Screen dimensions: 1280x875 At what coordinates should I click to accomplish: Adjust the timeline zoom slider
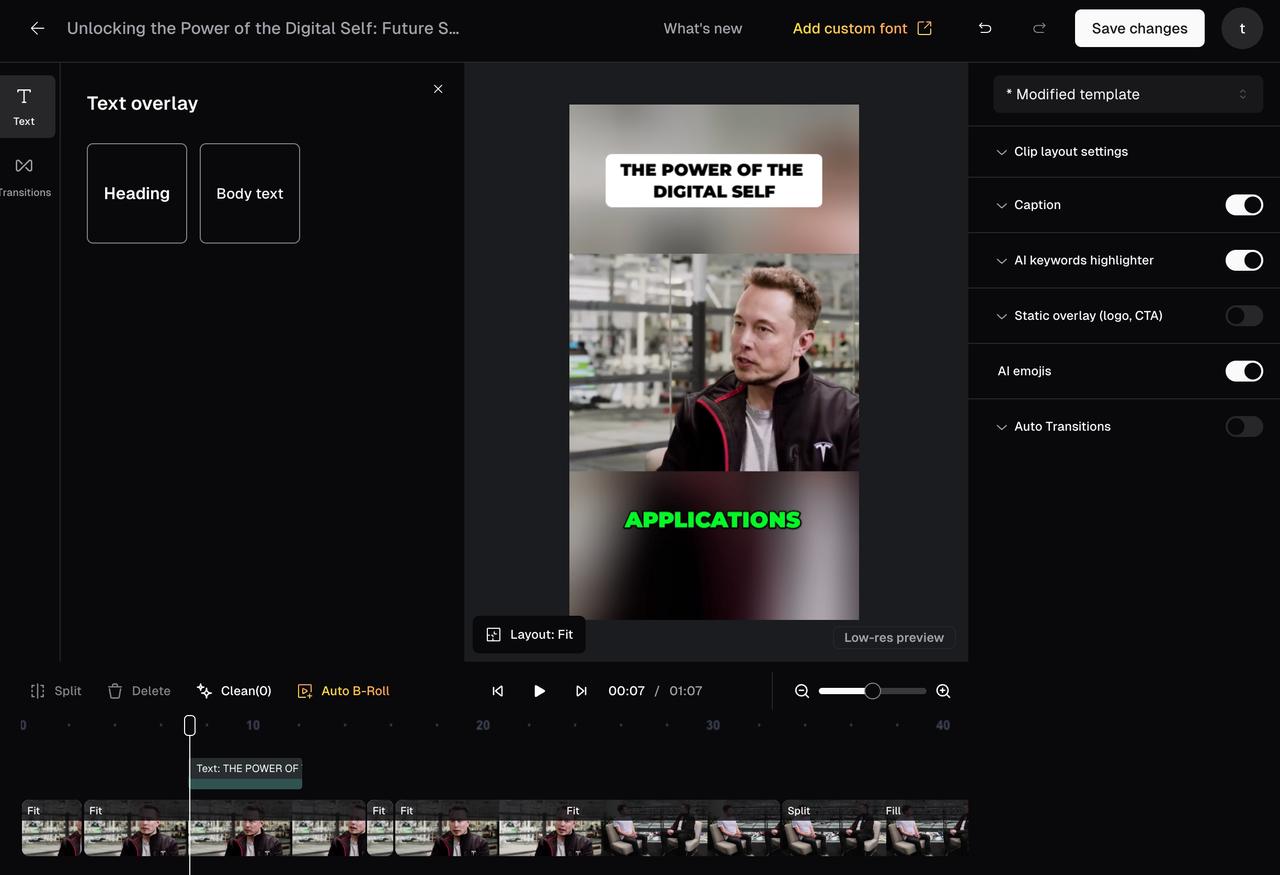(872, 691)
